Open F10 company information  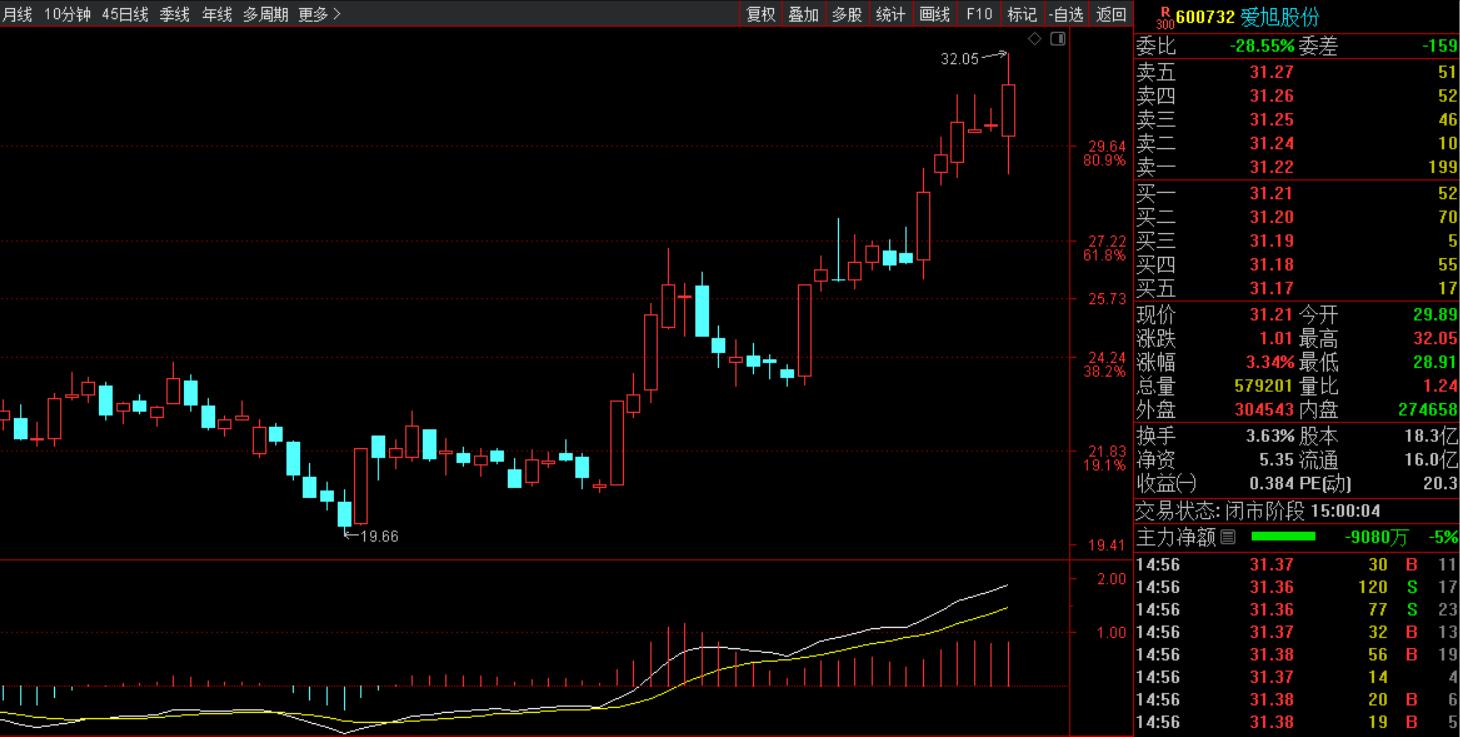(979, 14)
